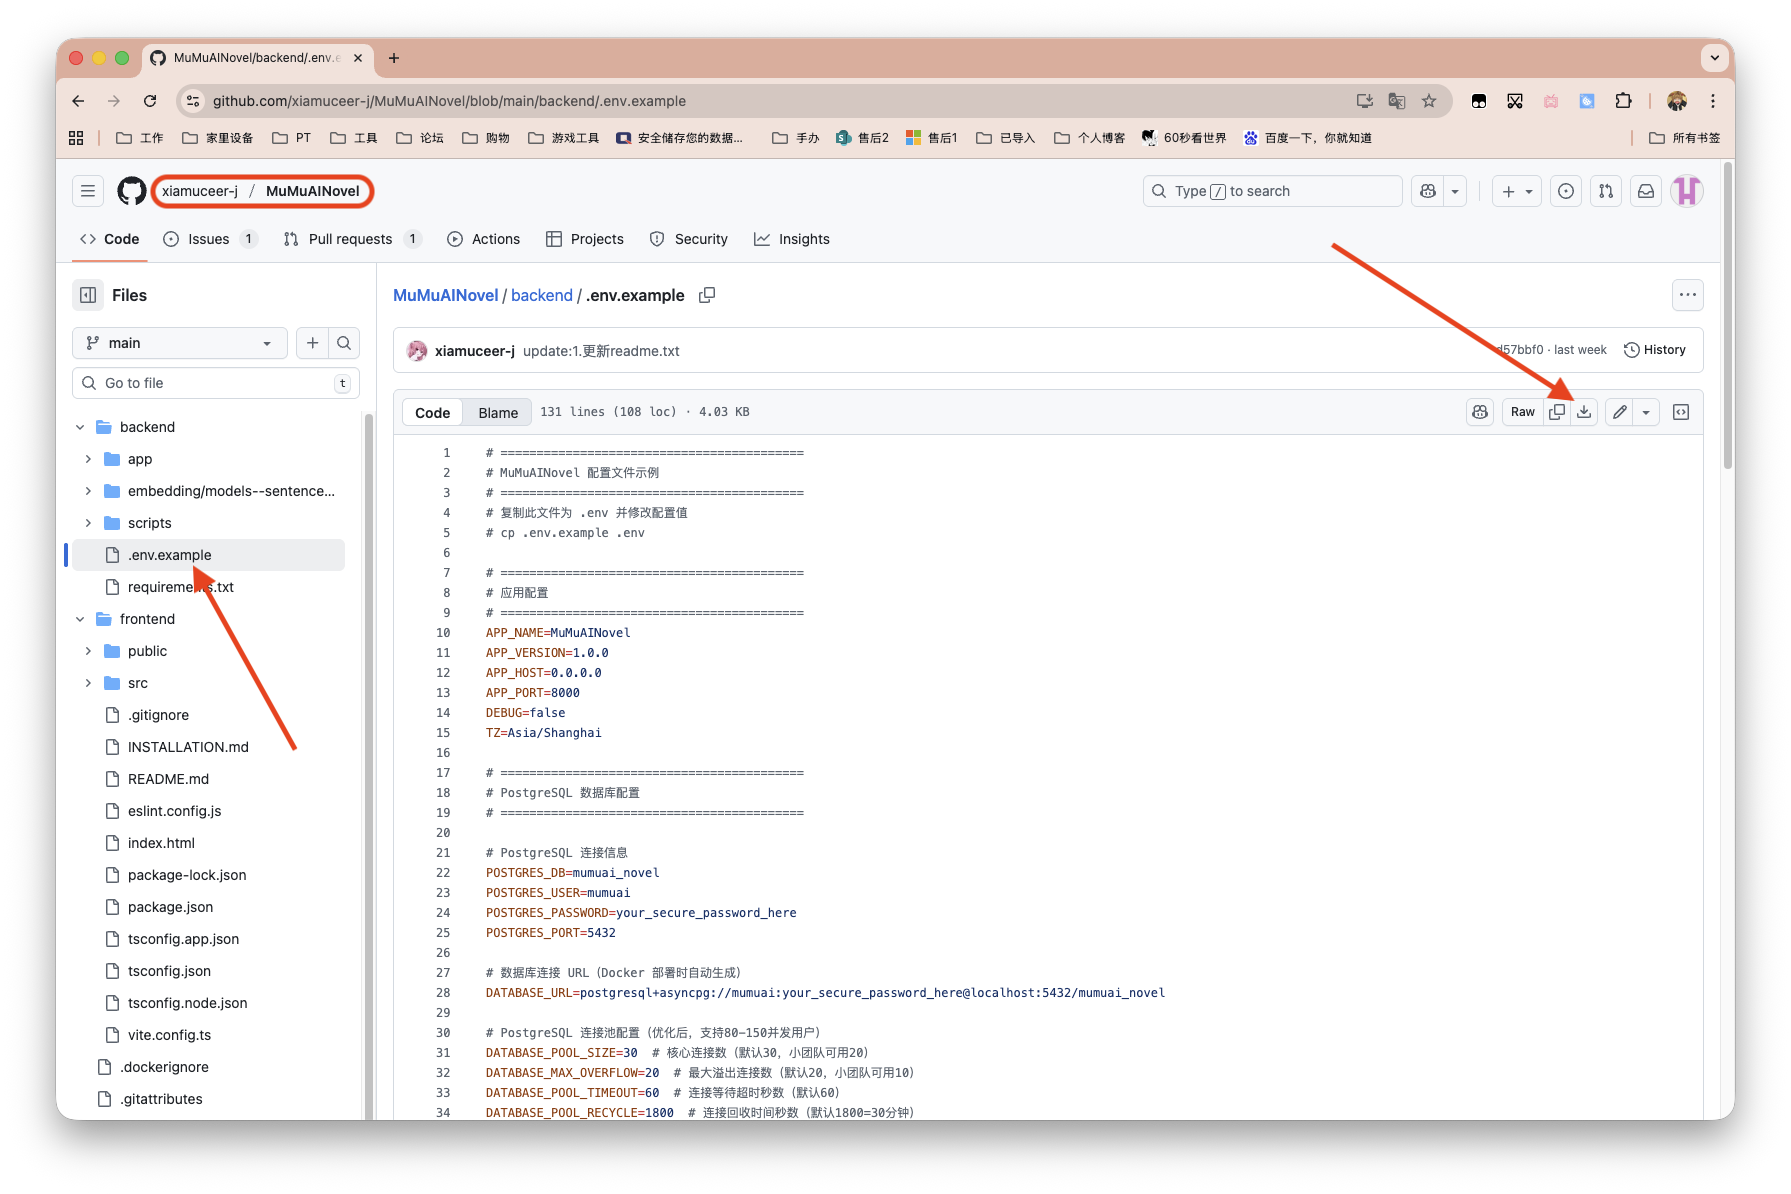The width and height of the screenshot is (1791, 1194).
Task: Focus the Go to file input
Action: pyautogui.click(x=215, y=383)
